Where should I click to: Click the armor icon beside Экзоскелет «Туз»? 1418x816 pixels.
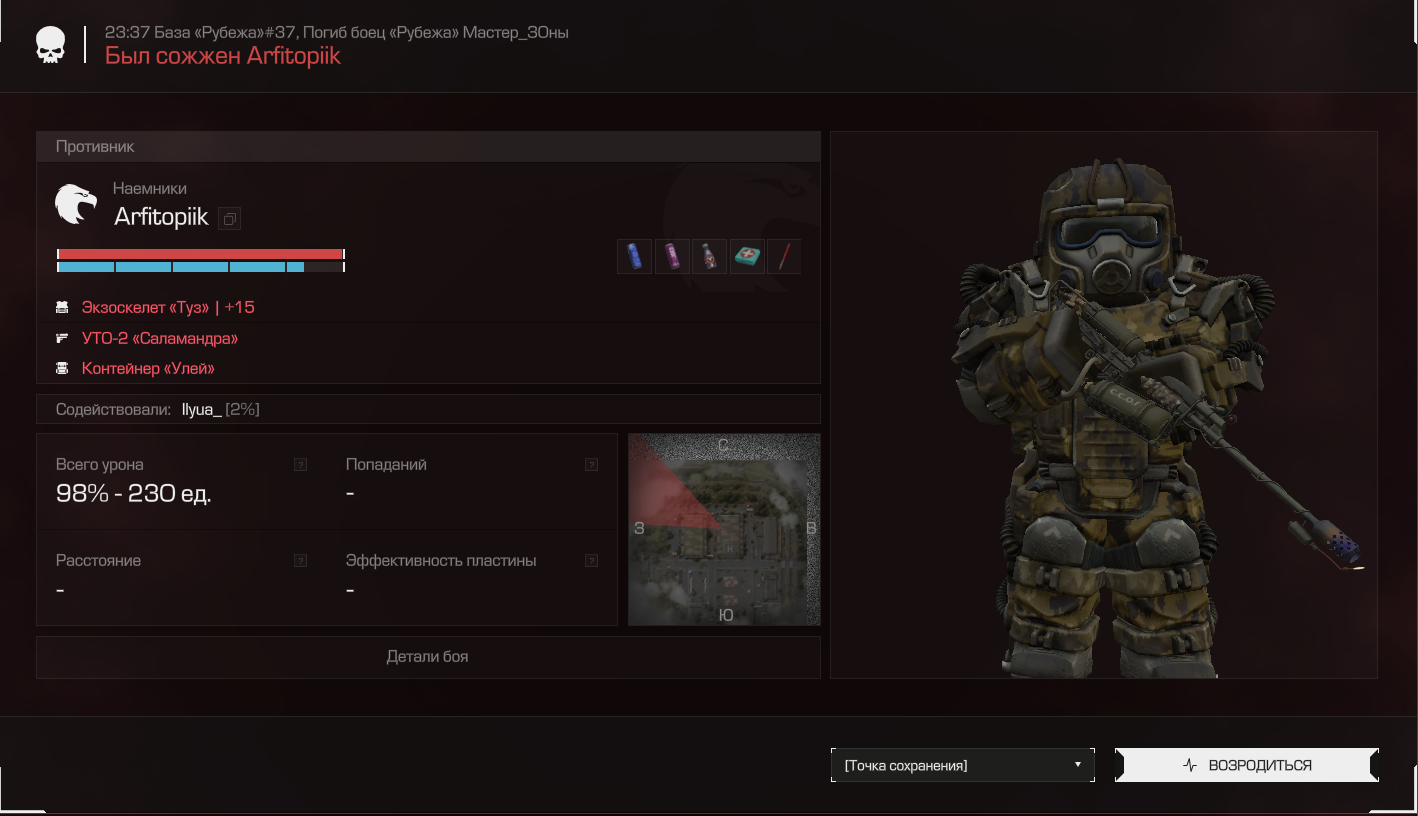tap(62, 308)
